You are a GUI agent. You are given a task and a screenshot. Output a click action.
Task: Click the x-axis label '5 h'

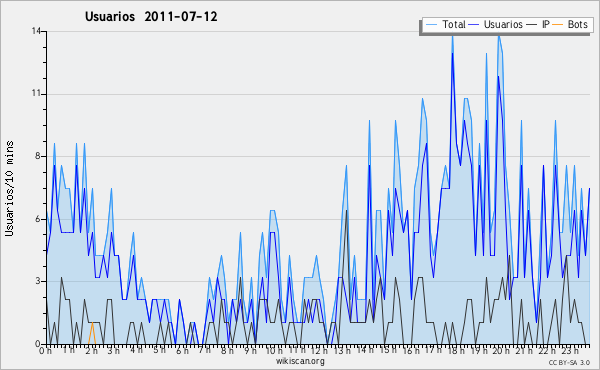(x=160, y=350)
